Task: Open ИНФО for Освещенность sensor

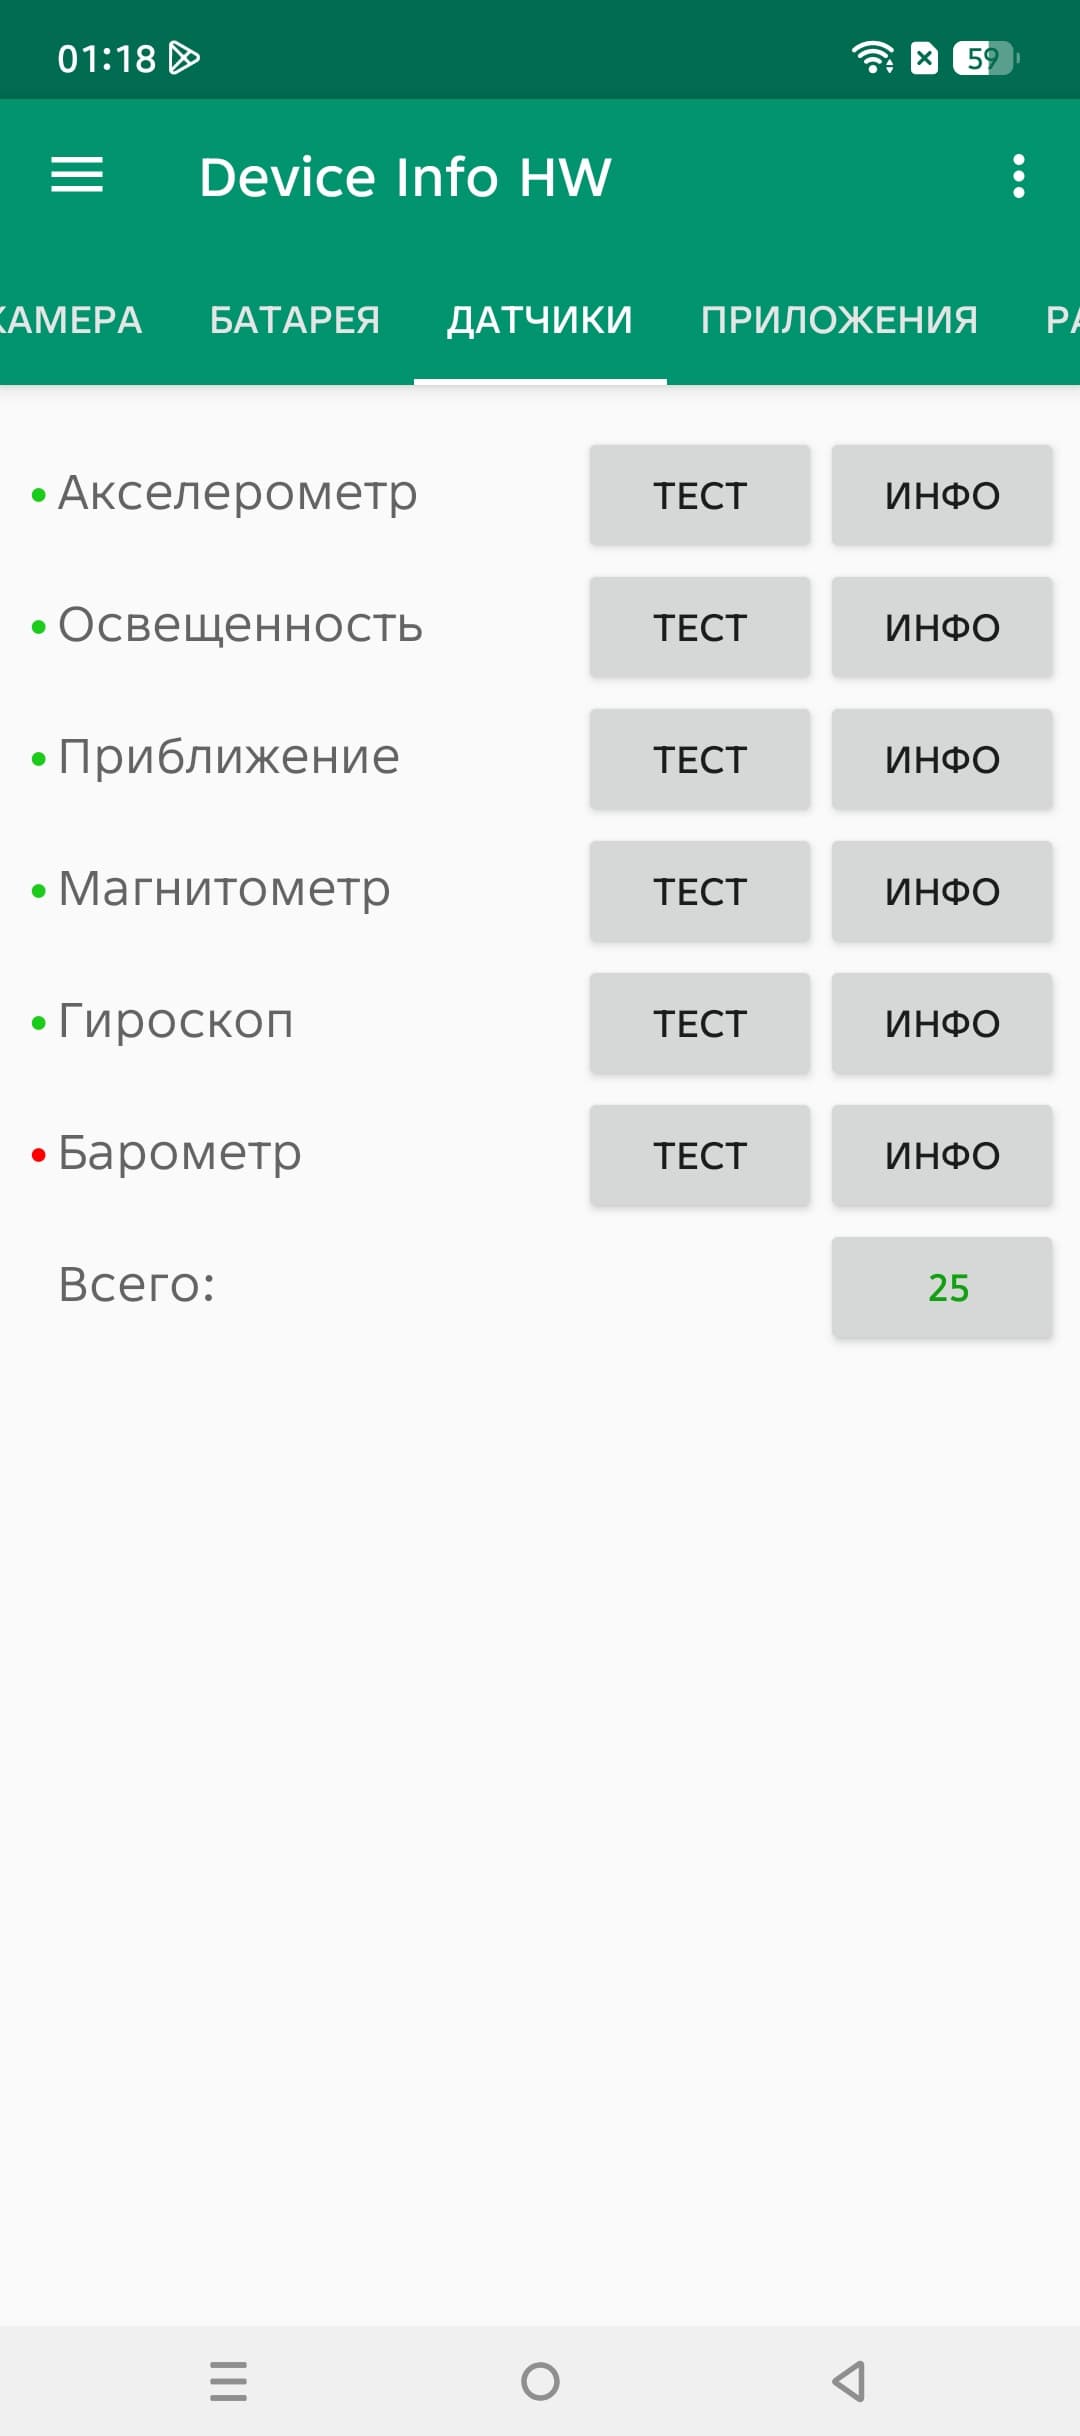Action: (x=942, y=627)
